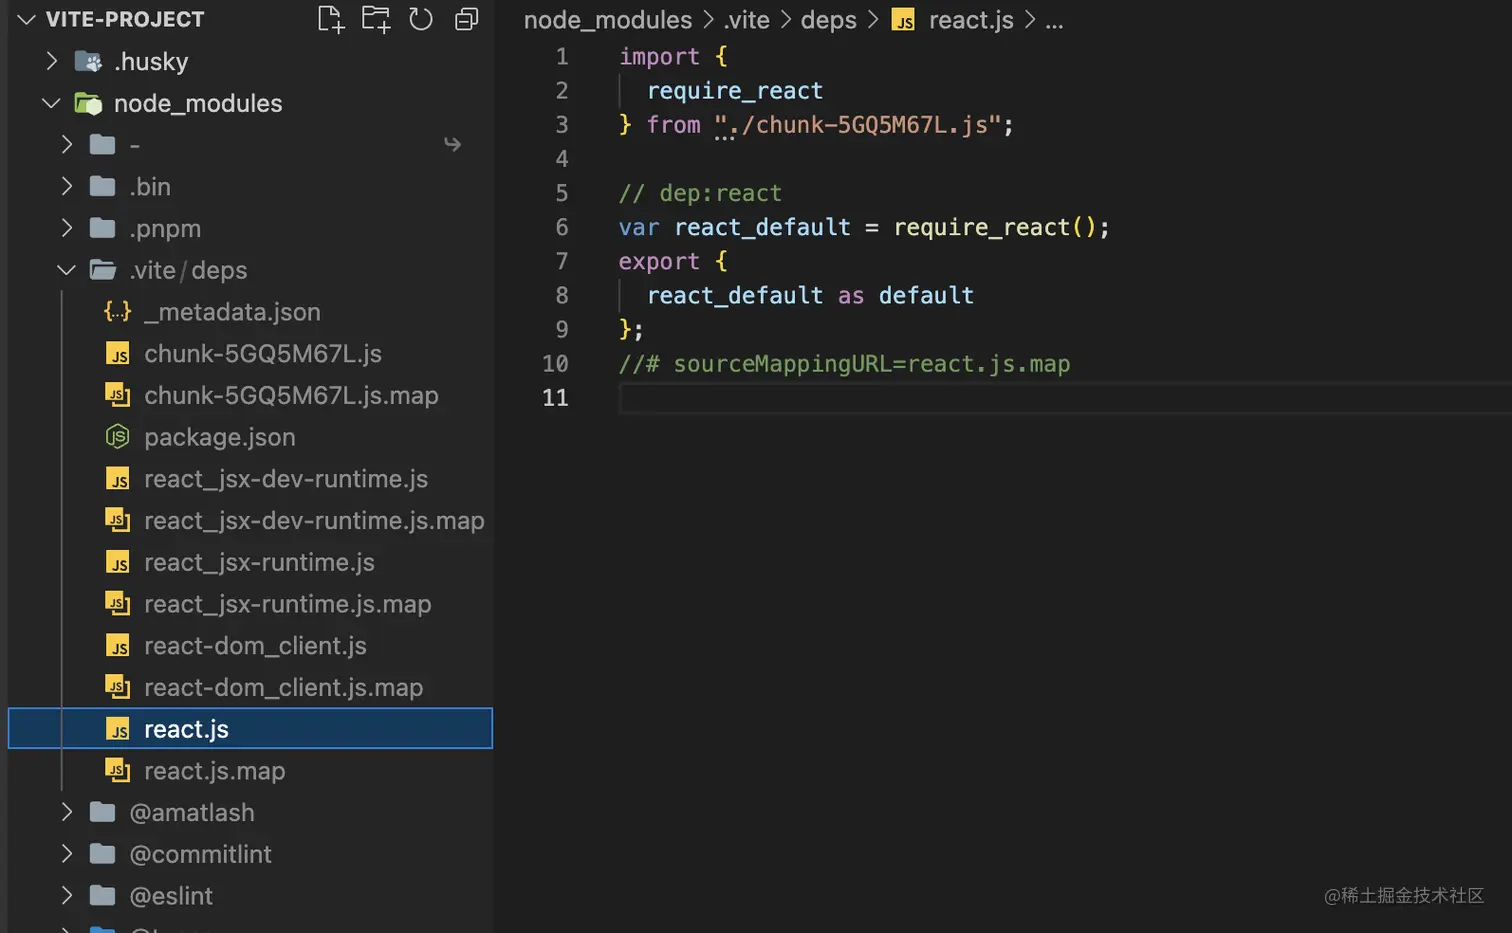1512x933 pixels.
Task: Open chunk-5GQ5M67L.js file
Action: point(263,354)
